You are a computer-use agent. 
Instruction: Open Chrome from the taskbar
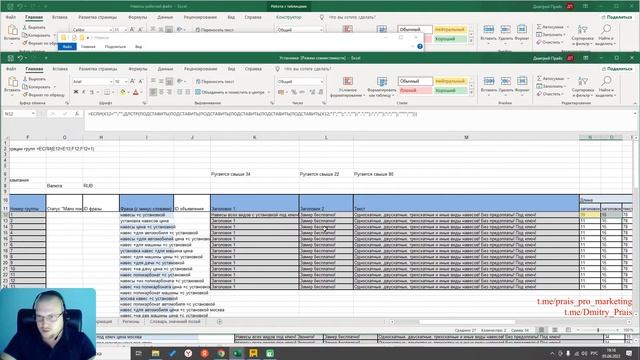tap(221, 353)
